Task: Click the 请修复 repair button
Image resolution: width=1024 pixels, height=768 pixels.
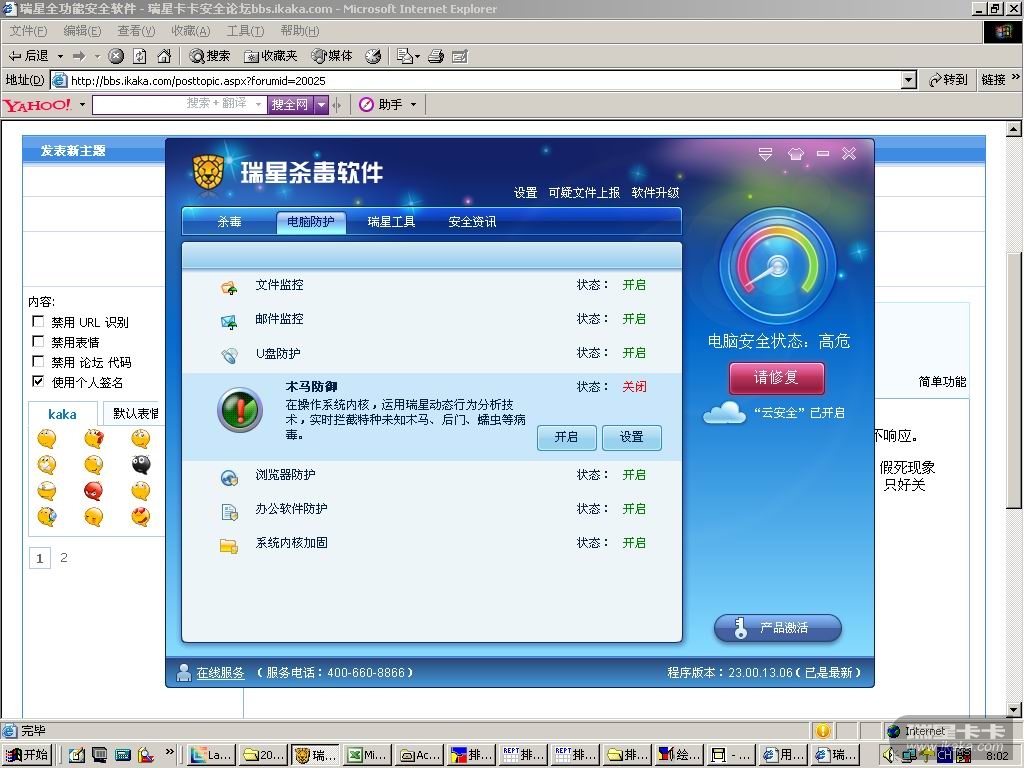Action: (x=776, y=378)
